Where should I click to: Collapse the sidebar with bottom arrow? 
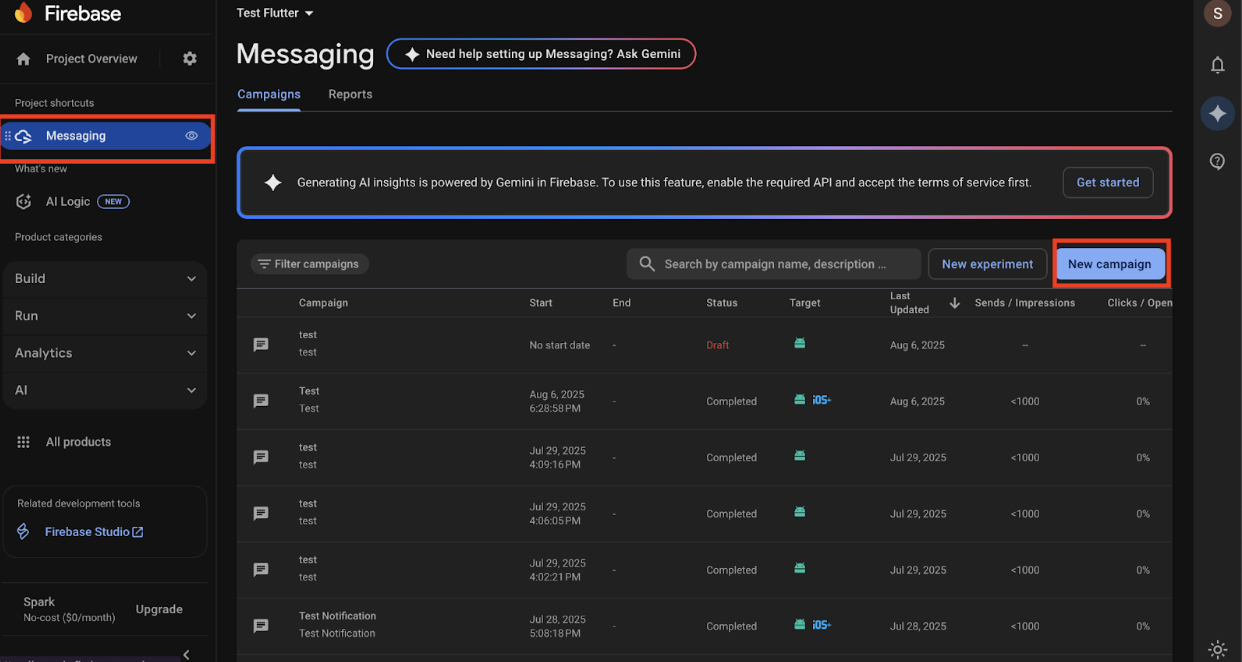[x=186, y=654]
